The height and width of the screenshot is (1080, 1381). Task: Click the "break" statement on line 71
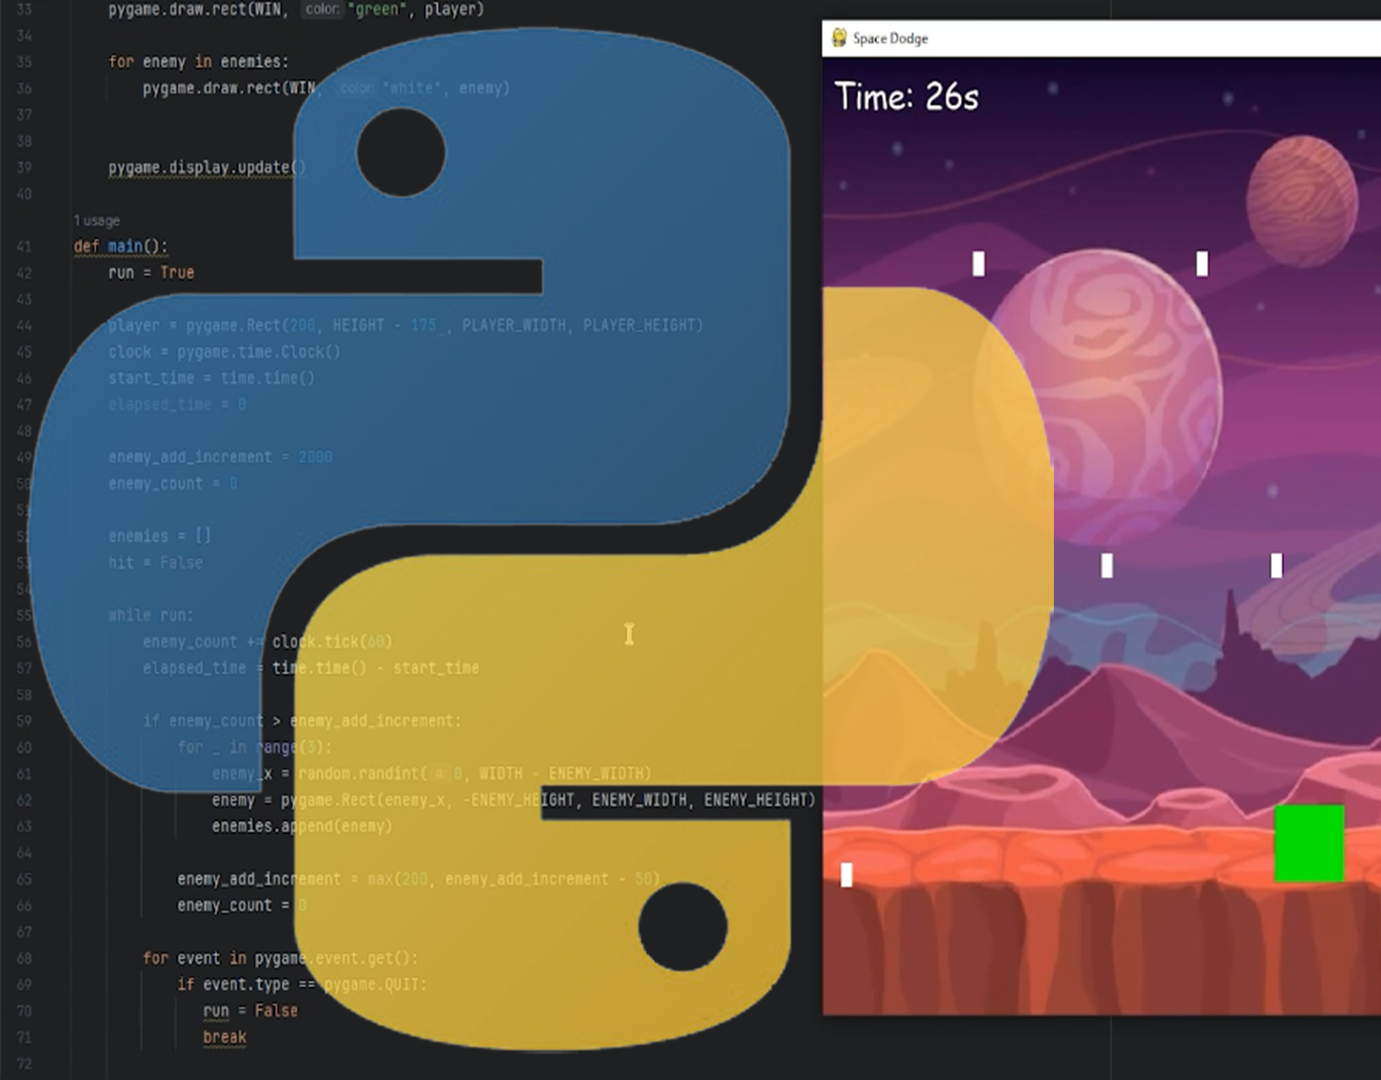pyautogui.click(x=224, y=1037)
